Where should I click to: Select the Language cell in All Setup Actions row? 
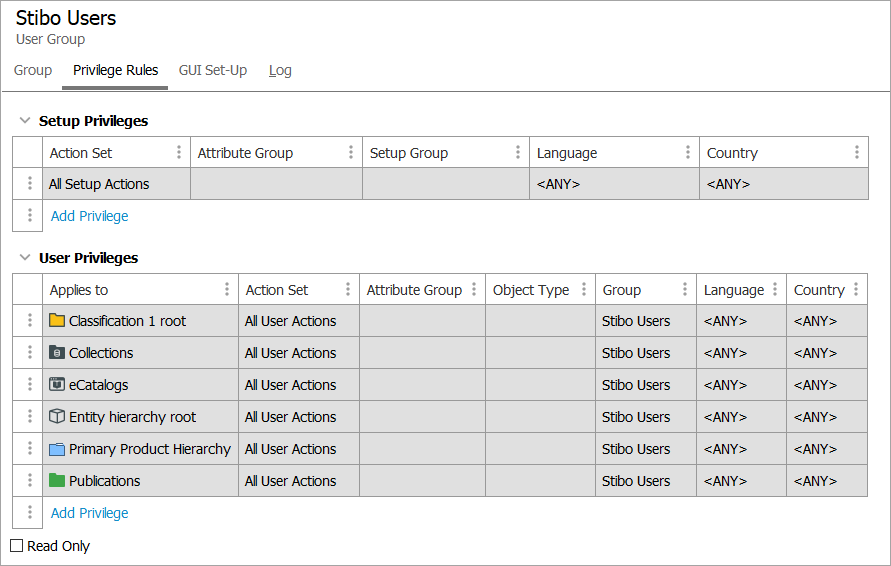pyautogui.click(x=613, y=184)
